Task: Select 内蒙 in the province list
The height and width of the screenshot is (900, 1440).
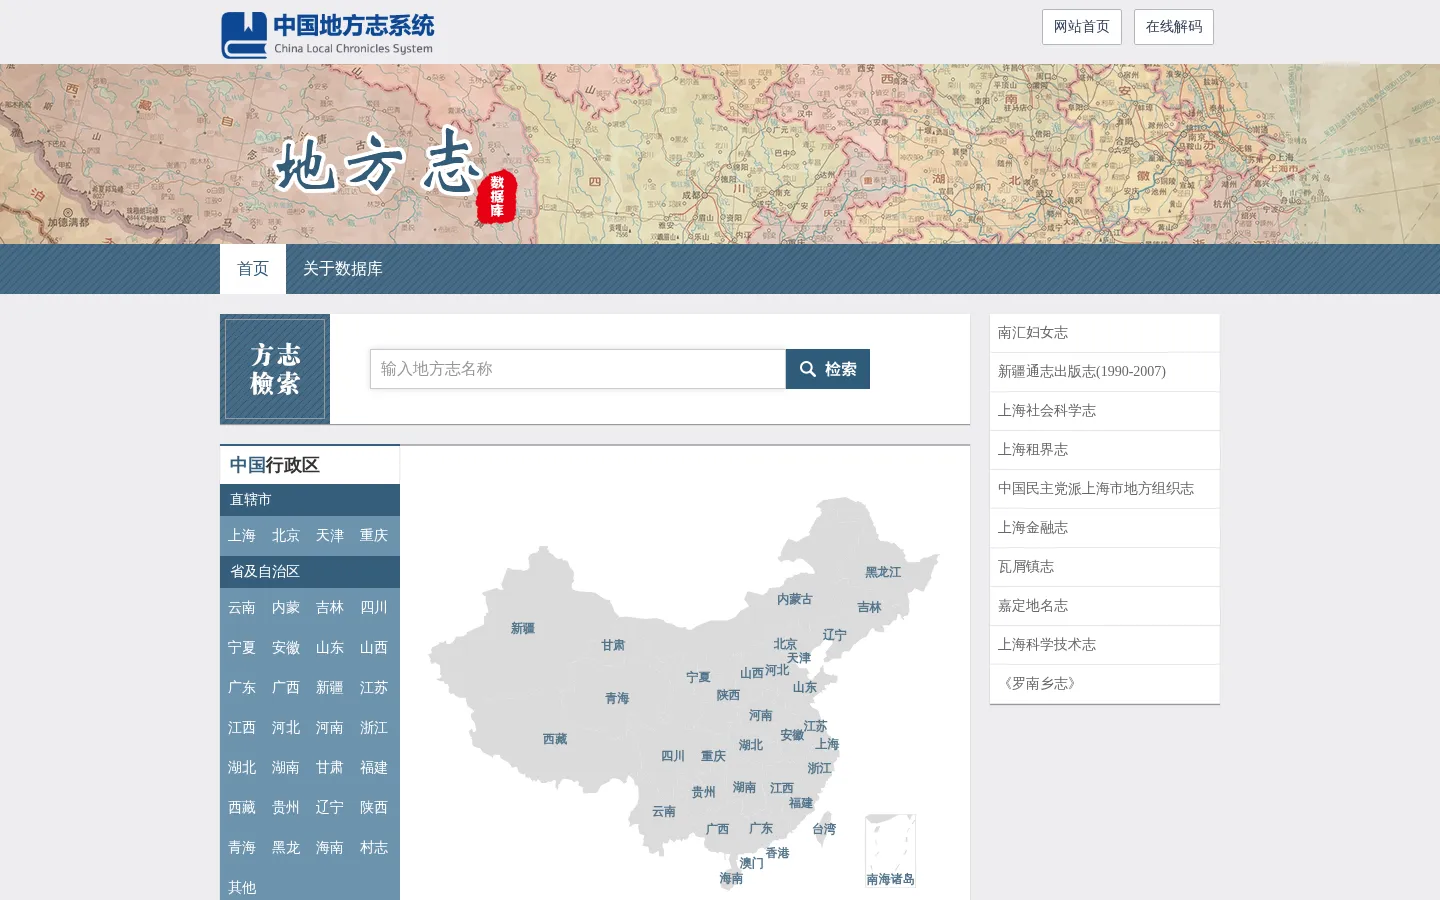Action: [x=286, y=608]
